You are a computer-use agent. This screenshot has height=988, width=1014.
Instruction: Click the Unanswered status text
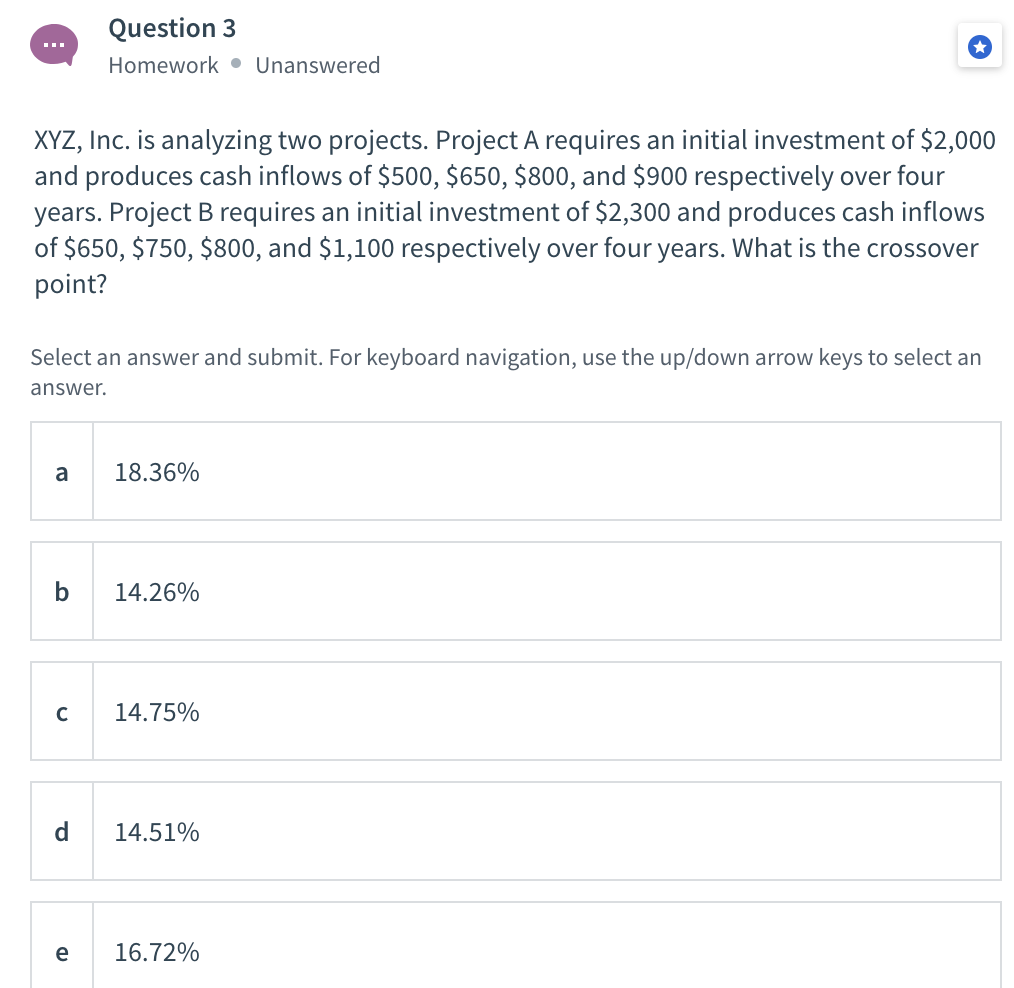[317, 65]
